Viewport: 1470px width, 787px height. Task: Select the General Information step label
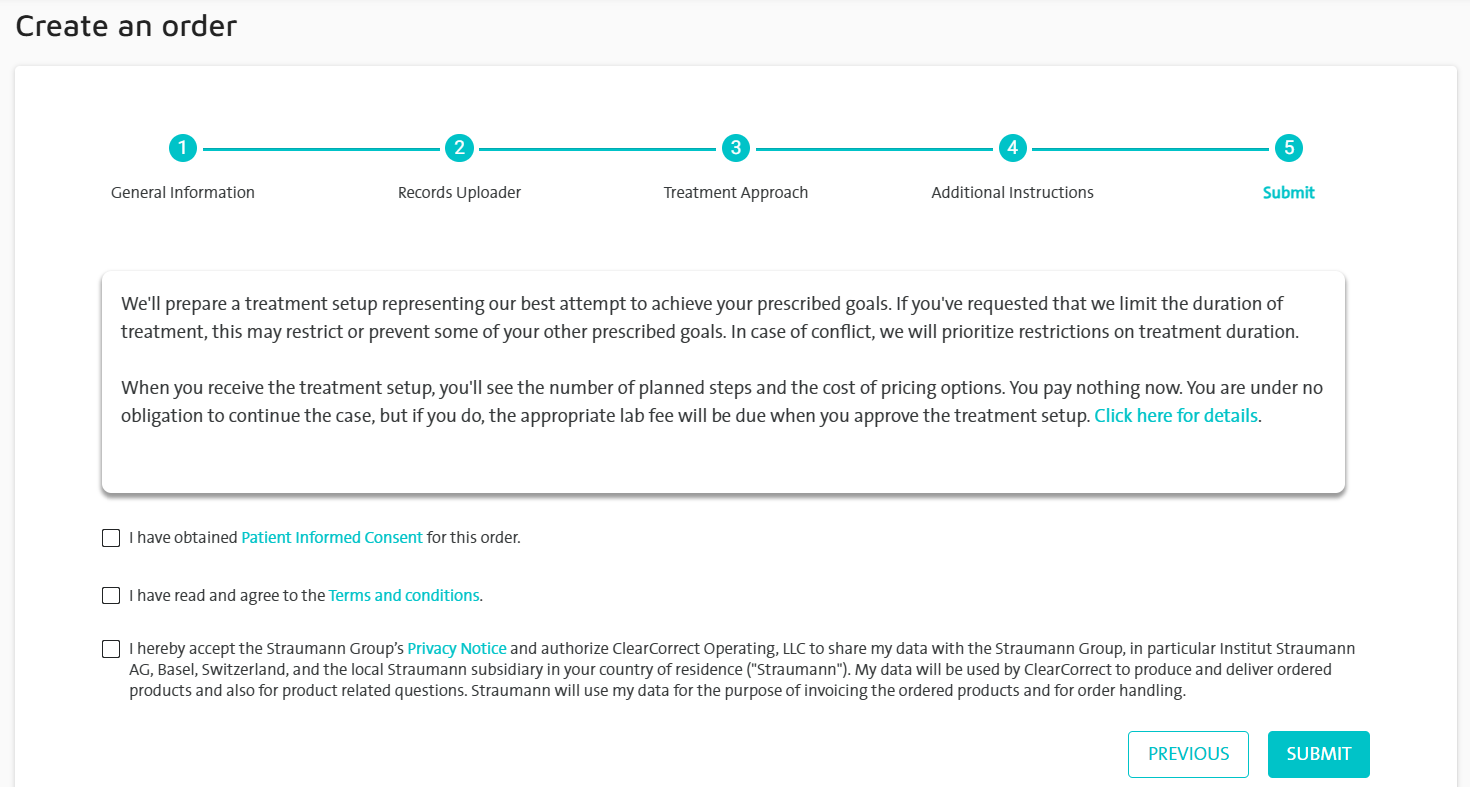(183, 192)
